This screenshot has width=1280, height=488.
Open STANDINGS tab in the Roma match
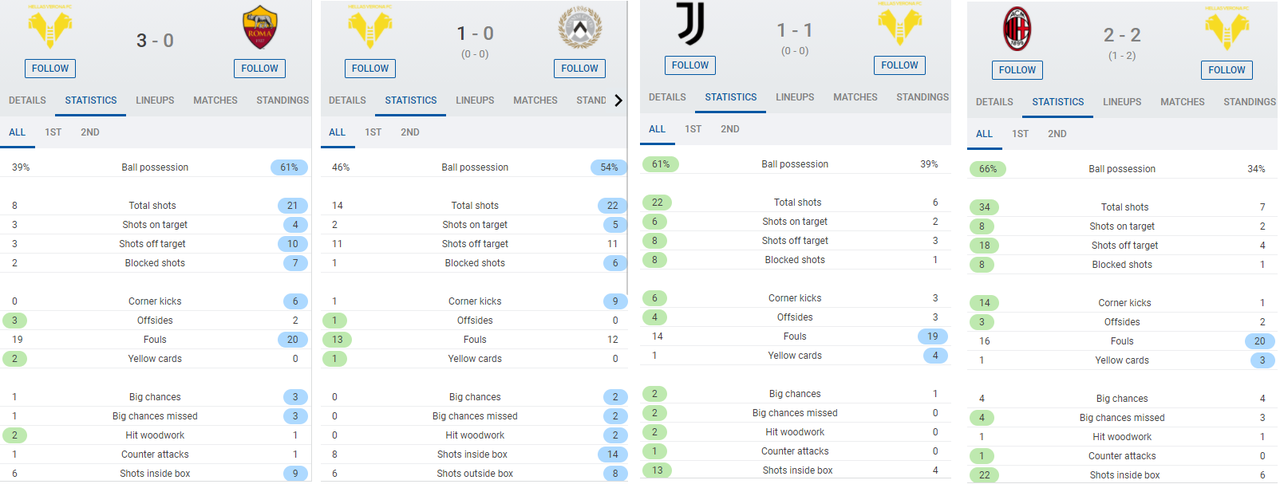(282, 100)
